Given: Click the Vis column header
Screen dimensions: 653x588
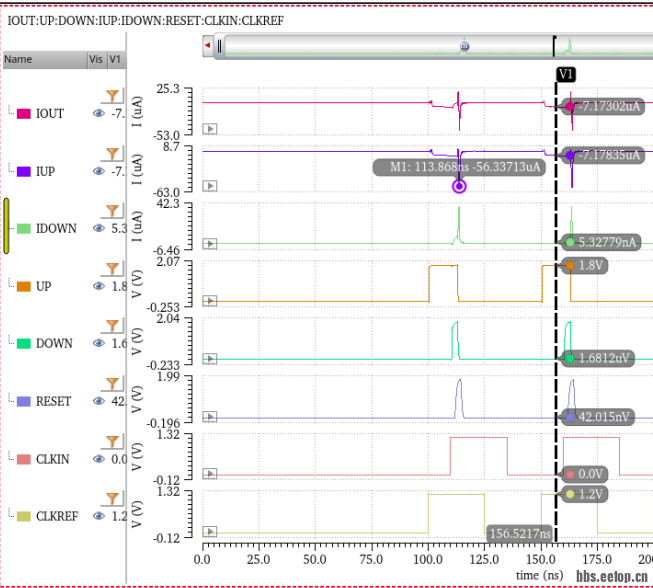Looking at the screenshot, I should coord(96,59).
